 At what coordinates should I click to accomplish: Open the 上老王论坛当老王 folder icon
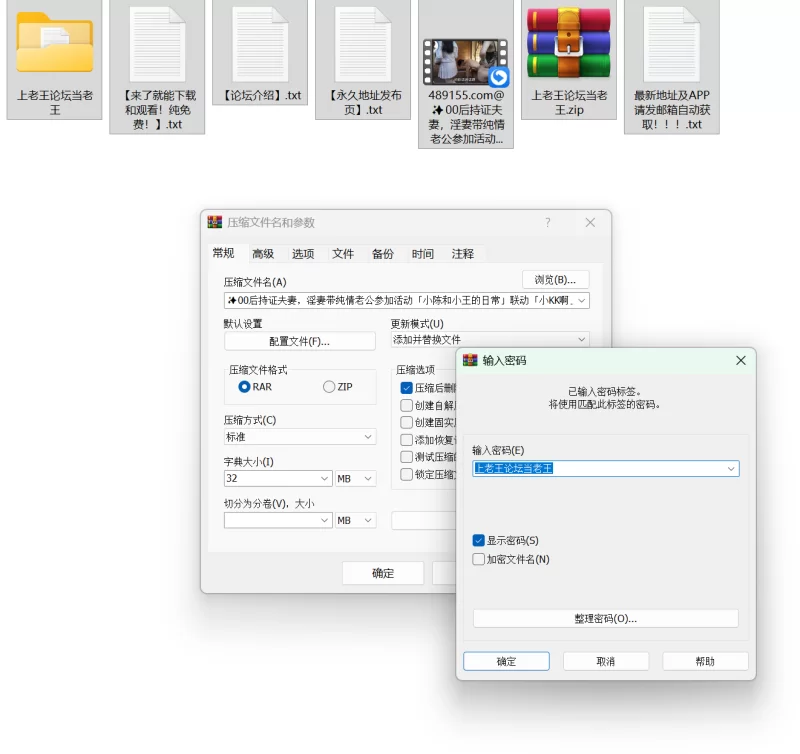pos(55,44)
